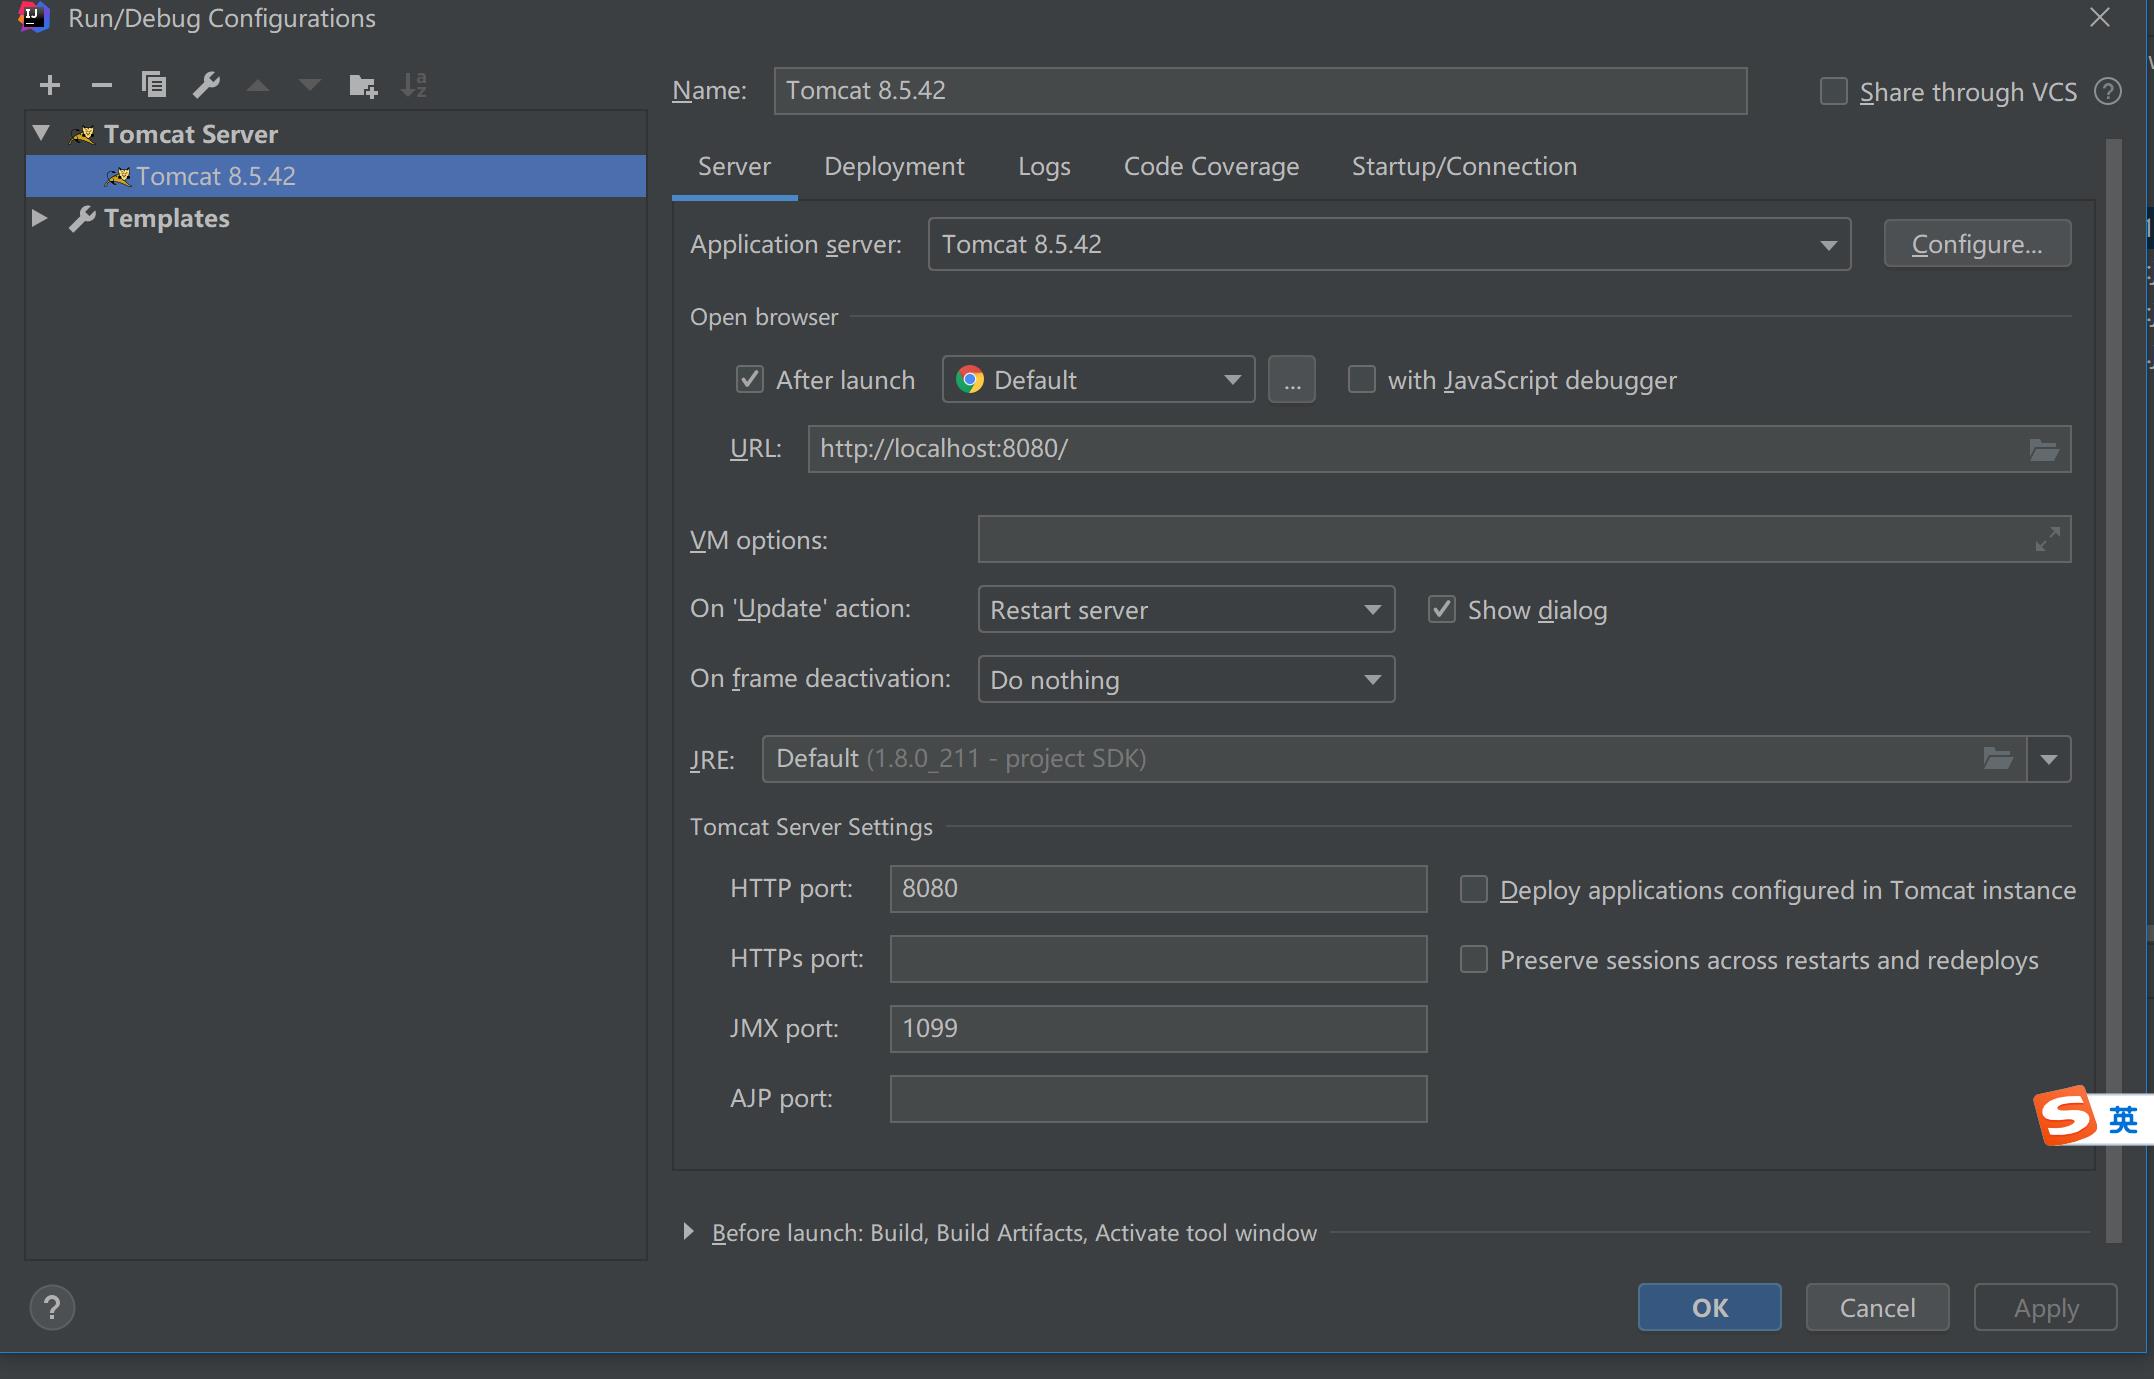The height and width of the screenshot is (1379, 2154).
Task: Move configuration down arrow
Action: tap(310, 86)
